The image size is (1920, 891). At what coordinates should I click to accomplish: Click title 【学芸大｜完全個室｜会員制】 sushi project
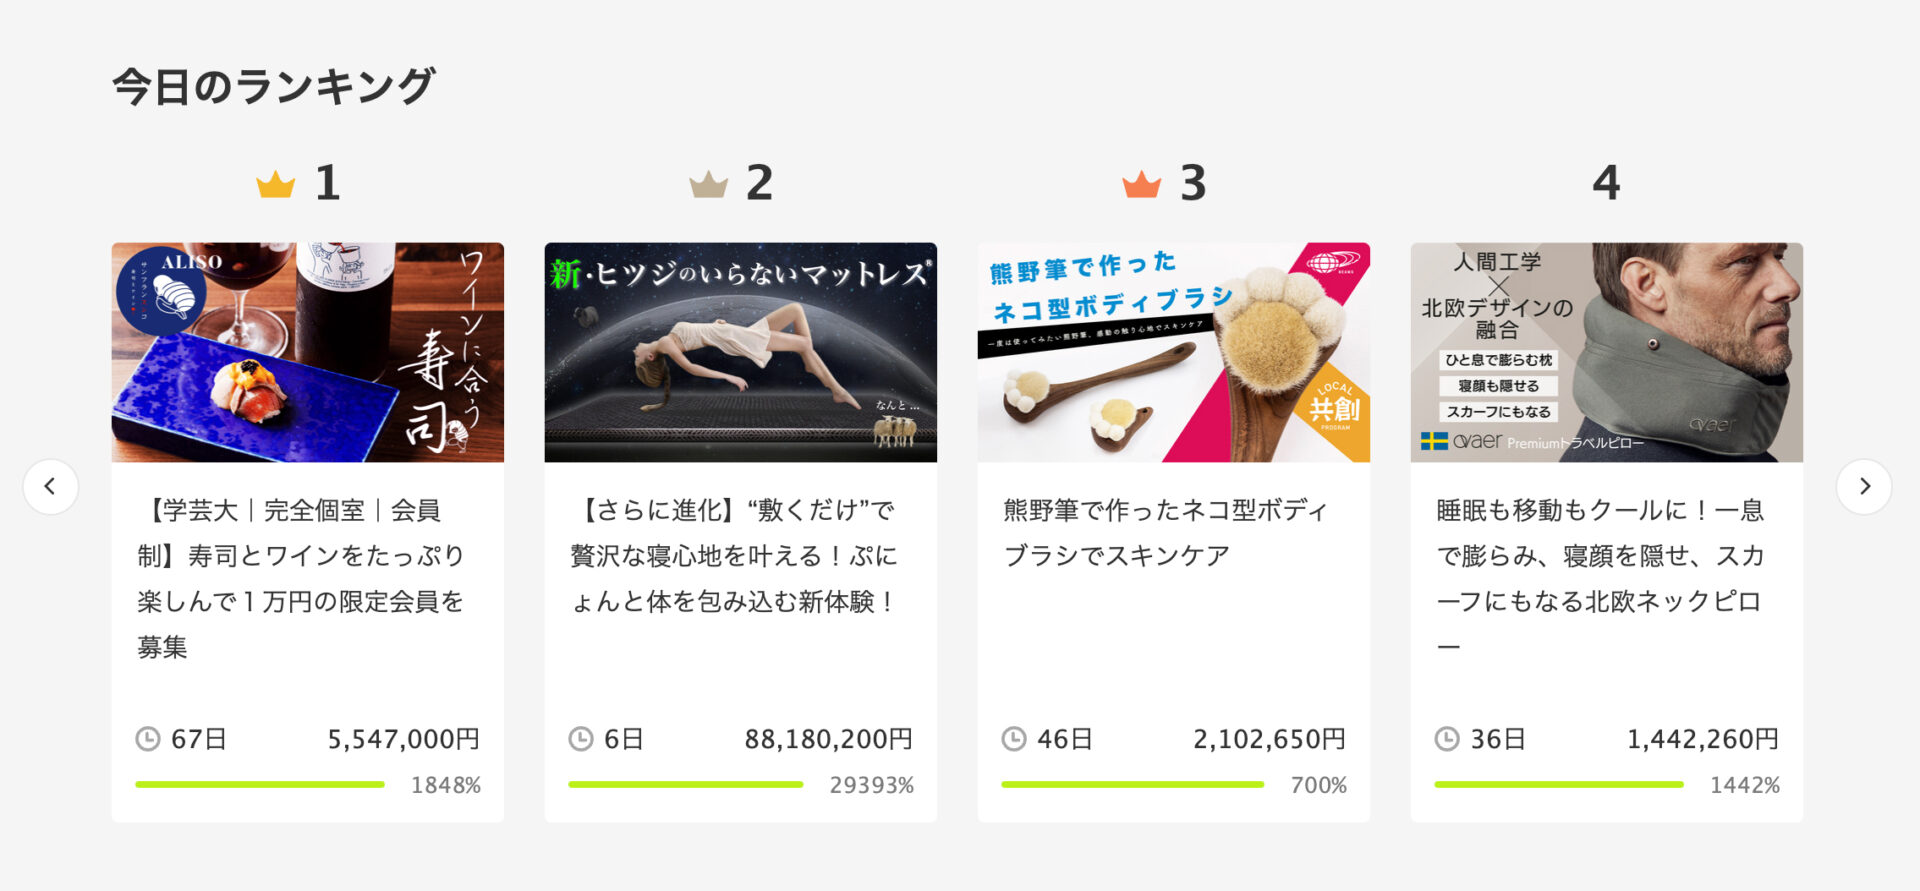pos(300,578)
